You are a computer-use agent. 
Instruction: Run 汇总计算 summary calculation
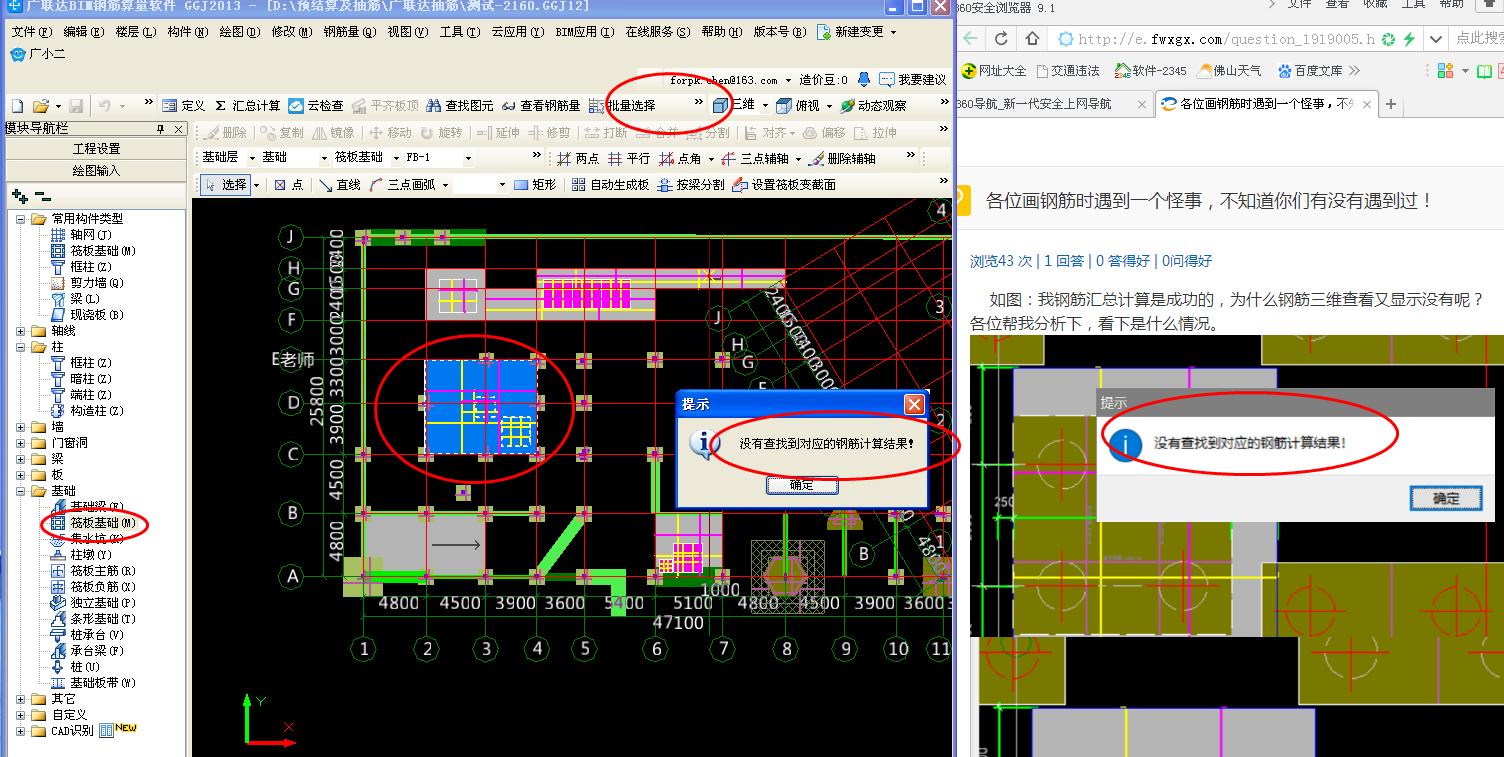tap(247, 105)
